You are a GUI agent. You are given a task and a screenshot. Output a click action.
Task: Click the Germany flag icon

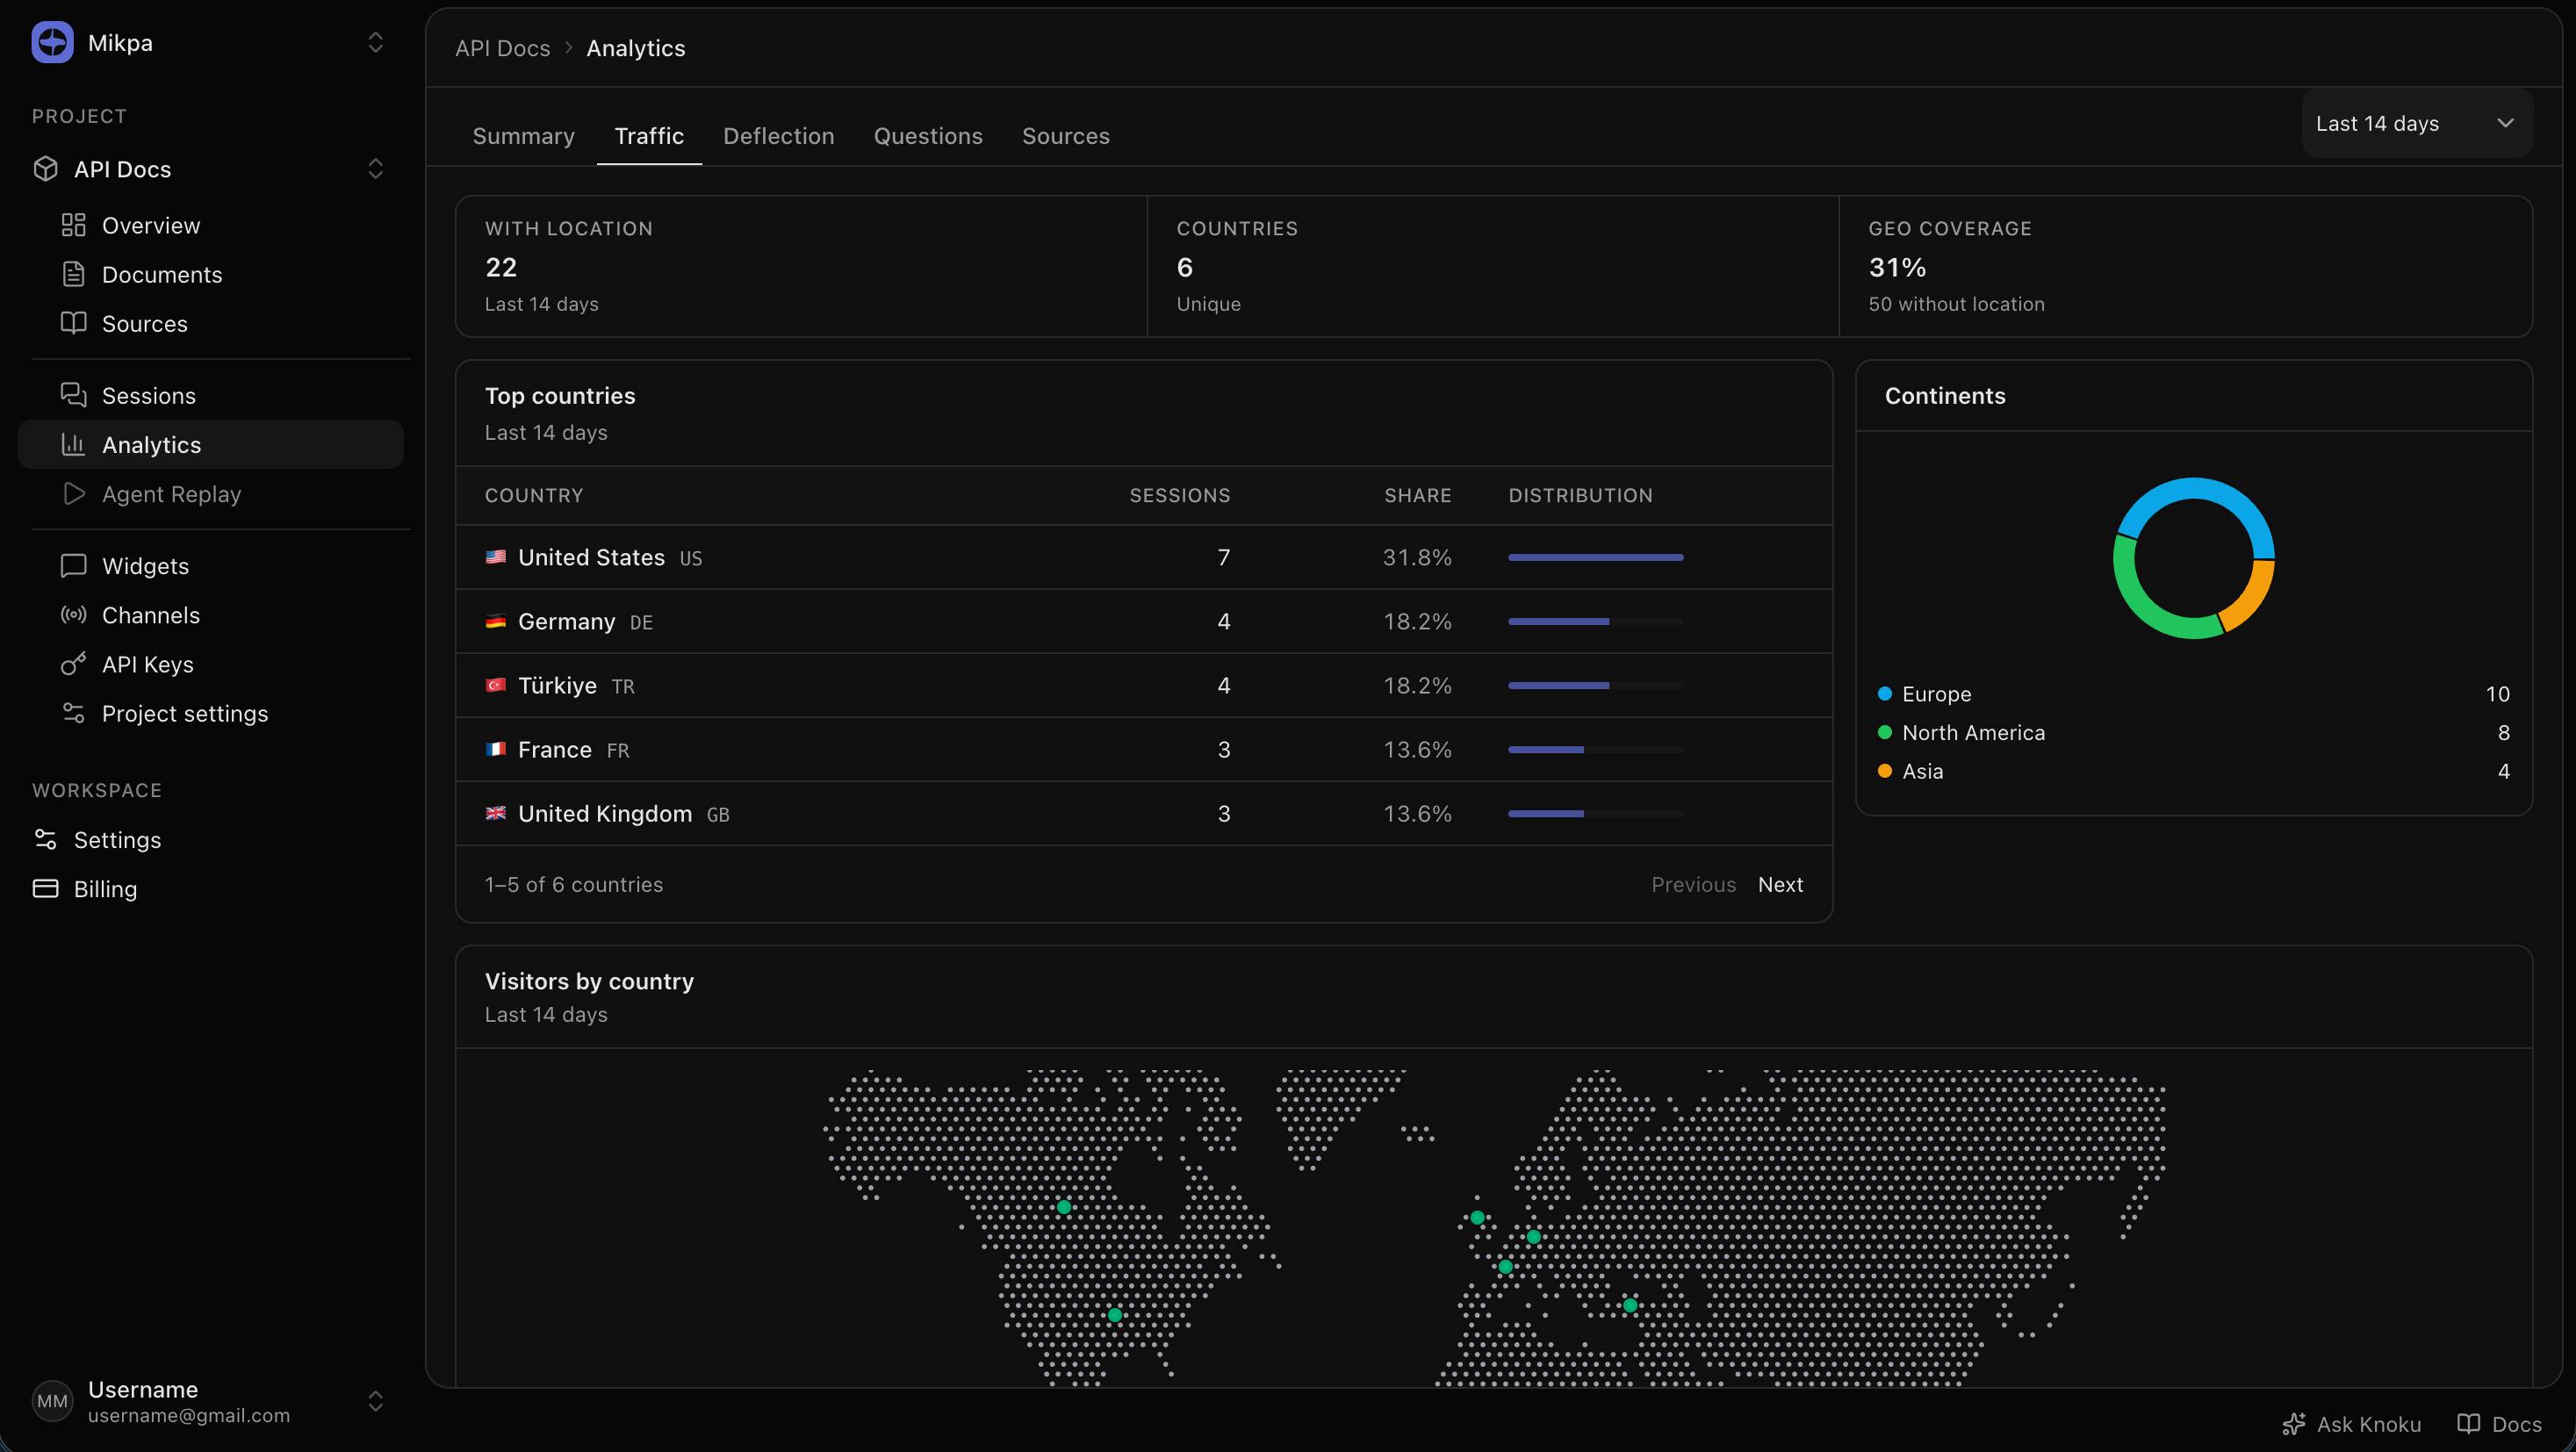pyautogui.click(x=495, y=621)
